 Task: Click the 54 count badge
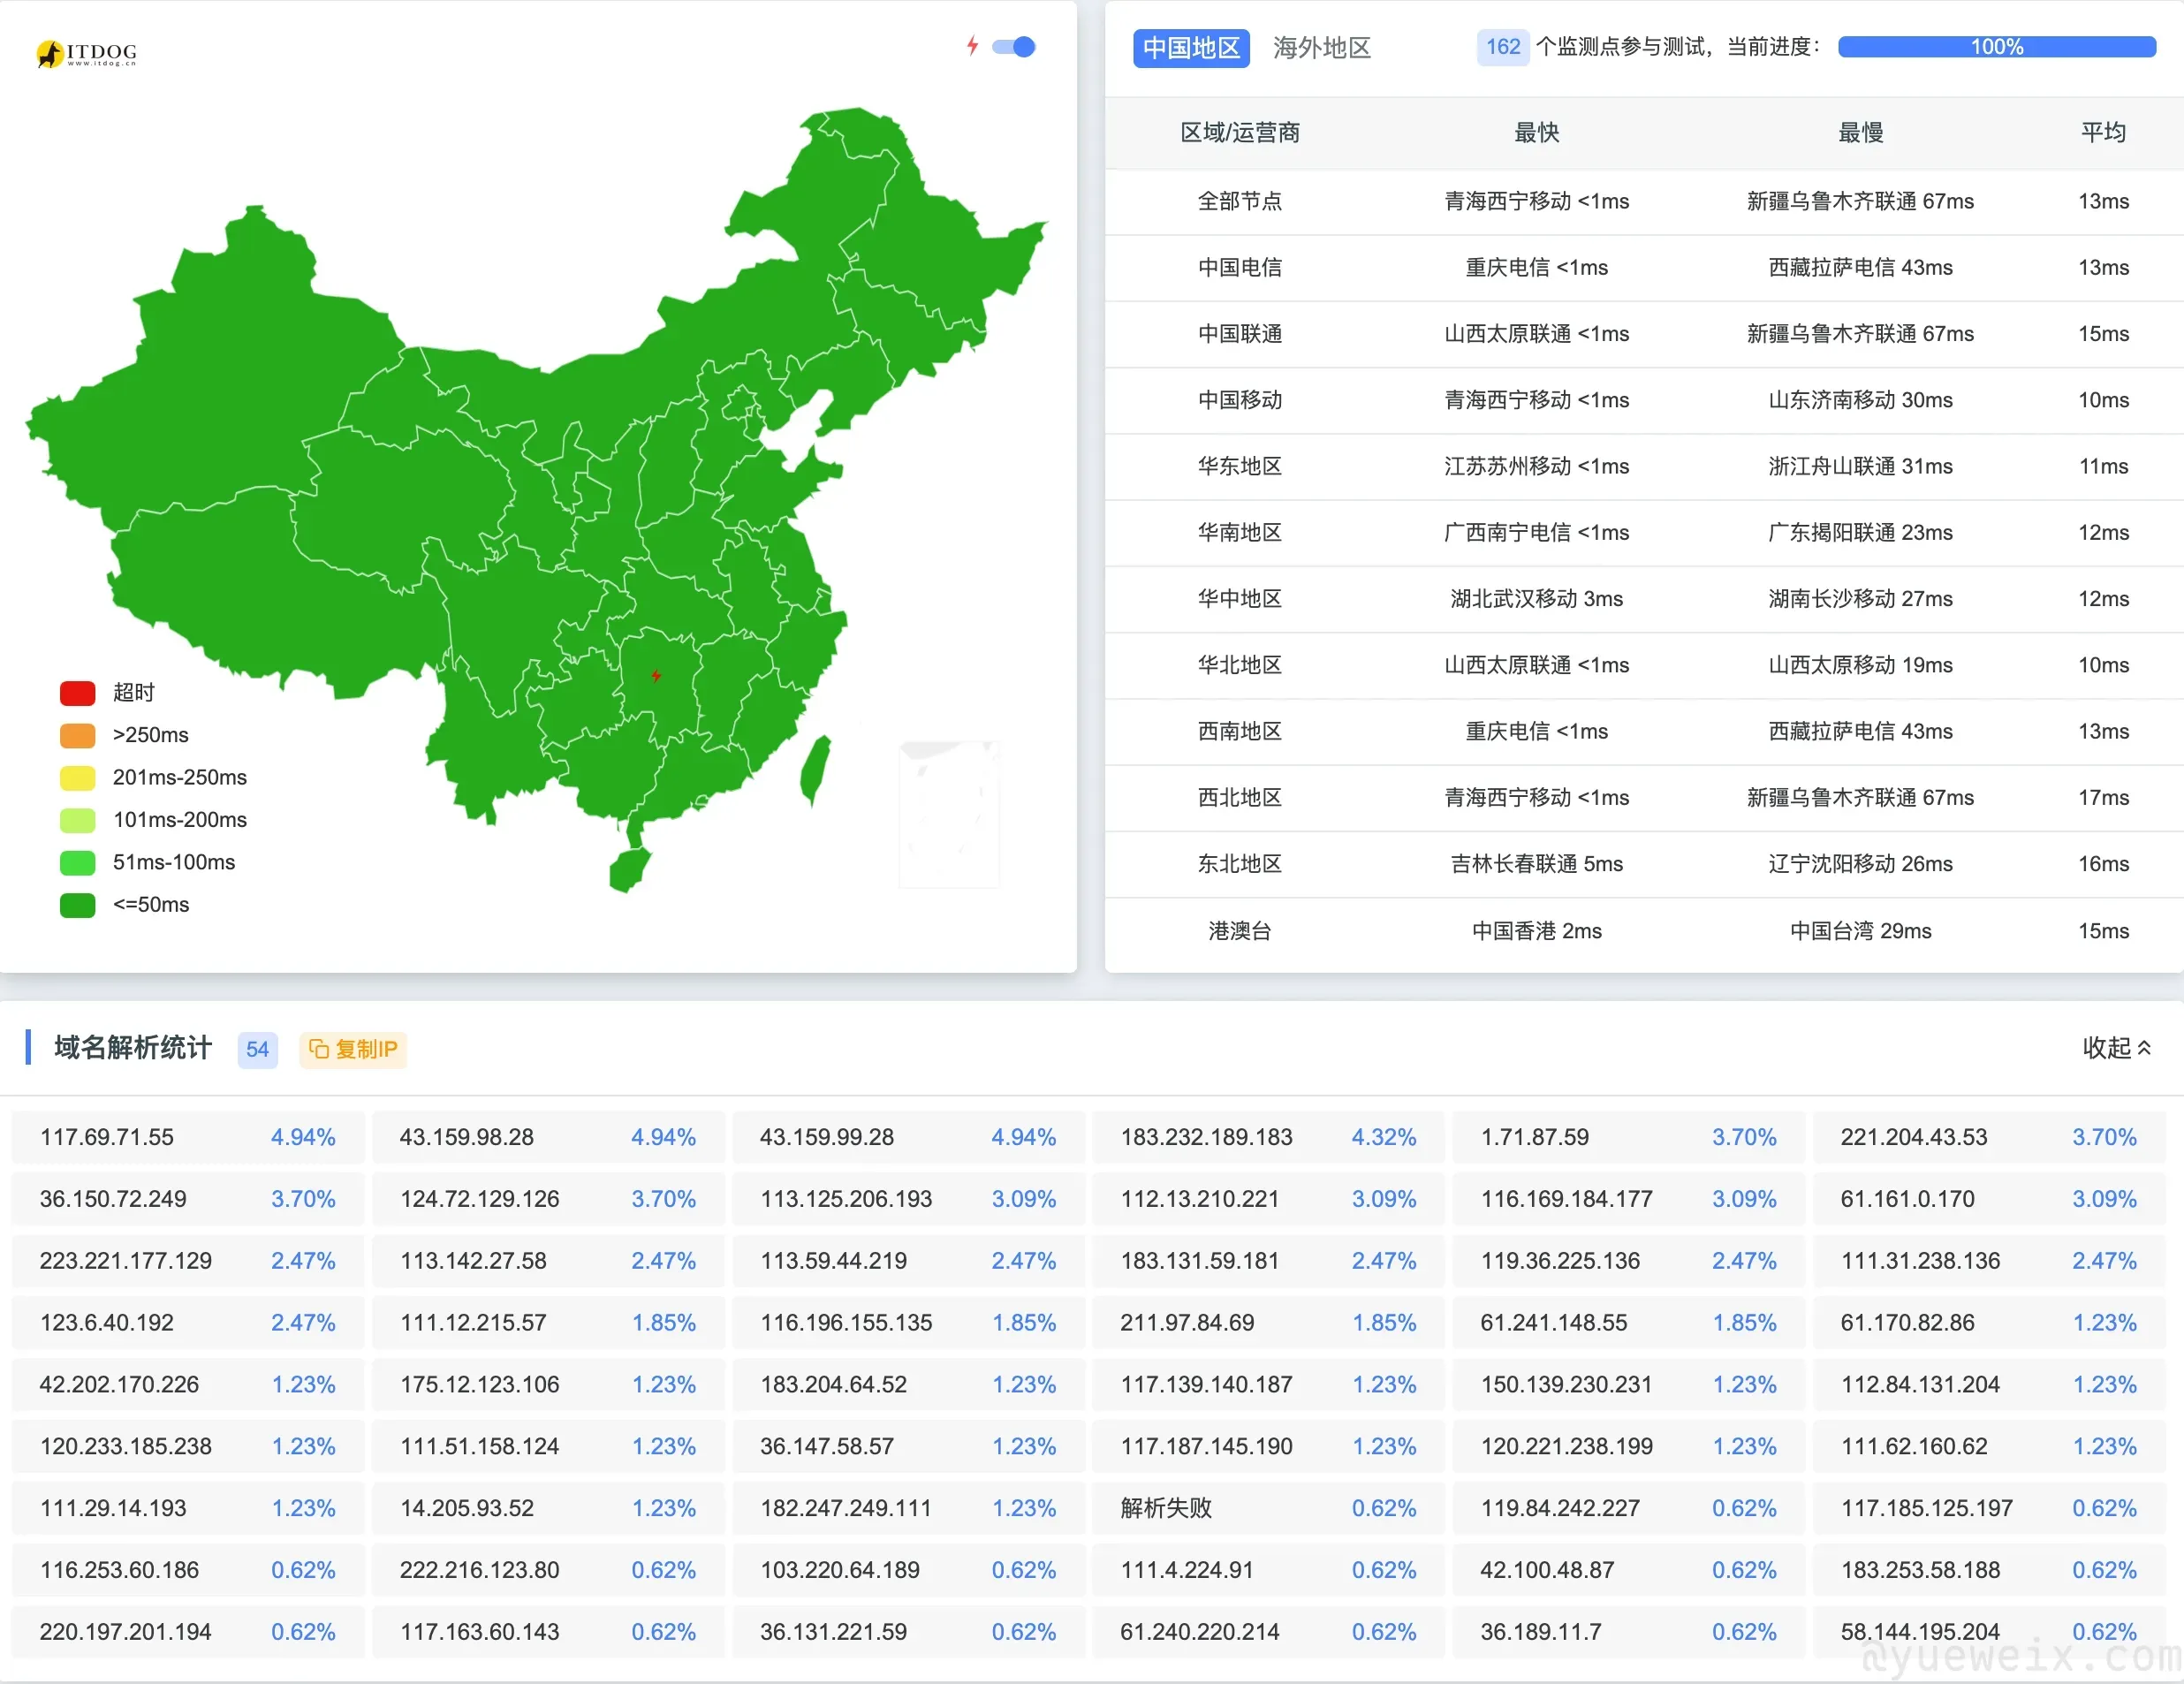257,1049
